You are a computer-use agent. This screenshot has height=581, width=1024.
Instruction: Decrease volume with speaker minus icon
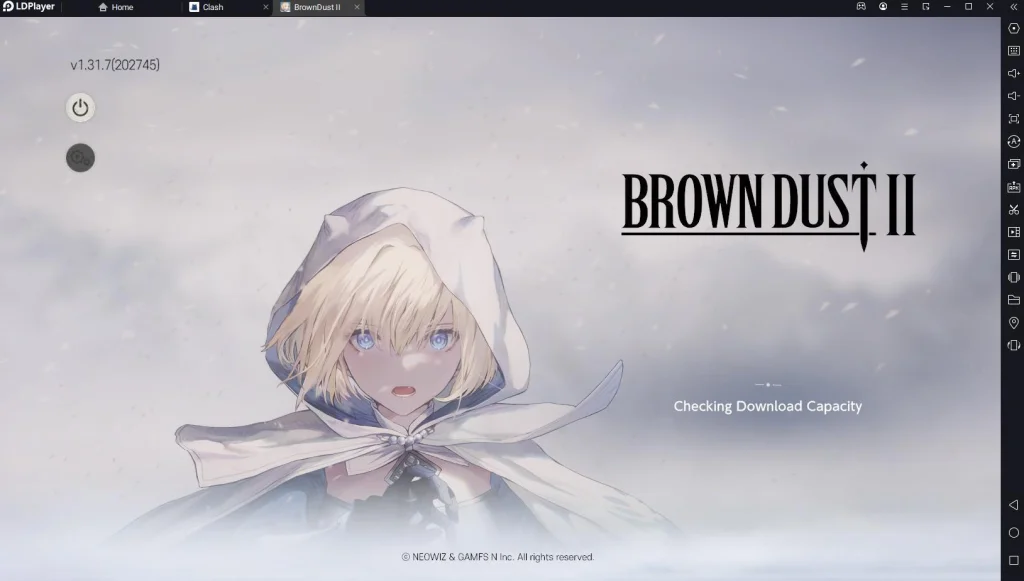click(1014, 96)
